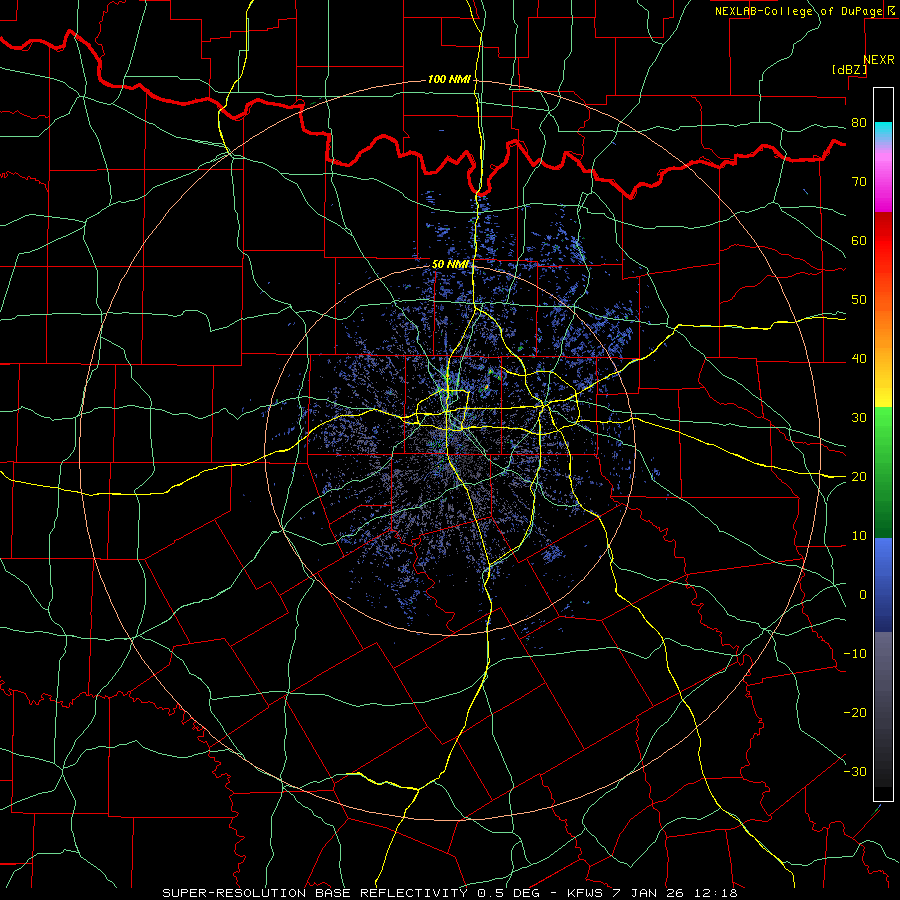Pick the cyan band on the color bar
Screen dimensions: 900x900
pyautogui.click(x=883, y=132)
